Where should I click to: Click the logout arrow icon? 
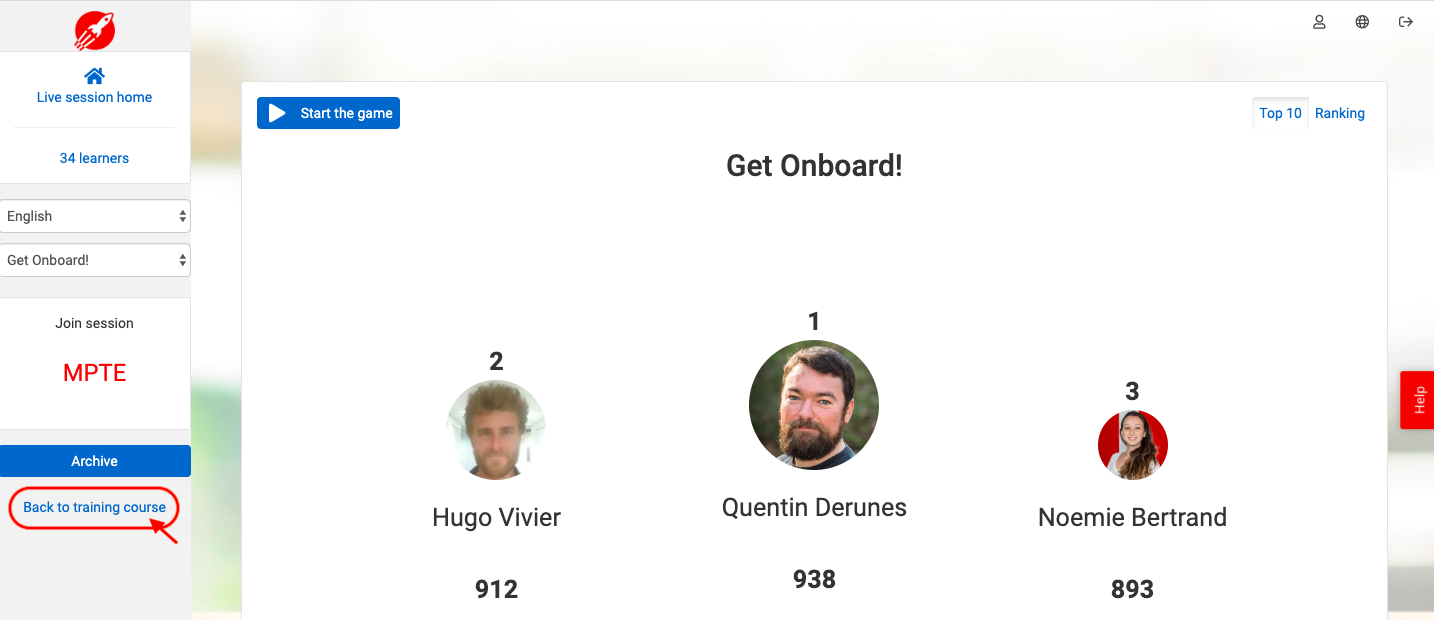[1405, 22]
